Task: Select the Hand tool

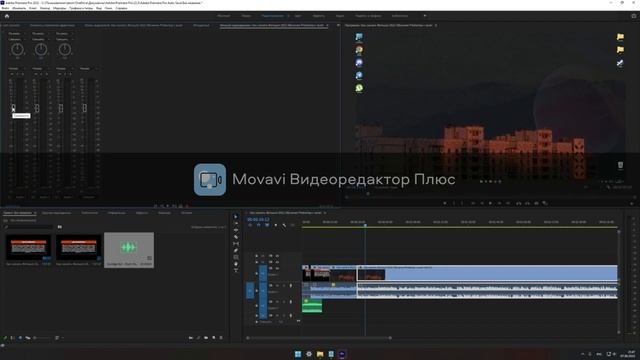Action: point(236,264)
